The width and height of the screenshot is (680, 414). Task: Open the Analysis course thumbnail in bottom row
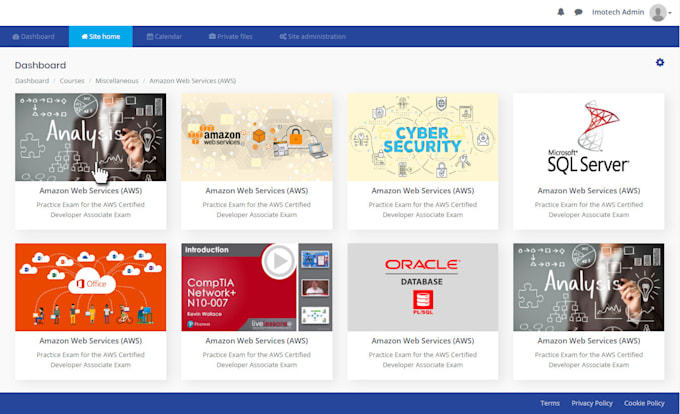pyautogui.click(x=588, y=287)
